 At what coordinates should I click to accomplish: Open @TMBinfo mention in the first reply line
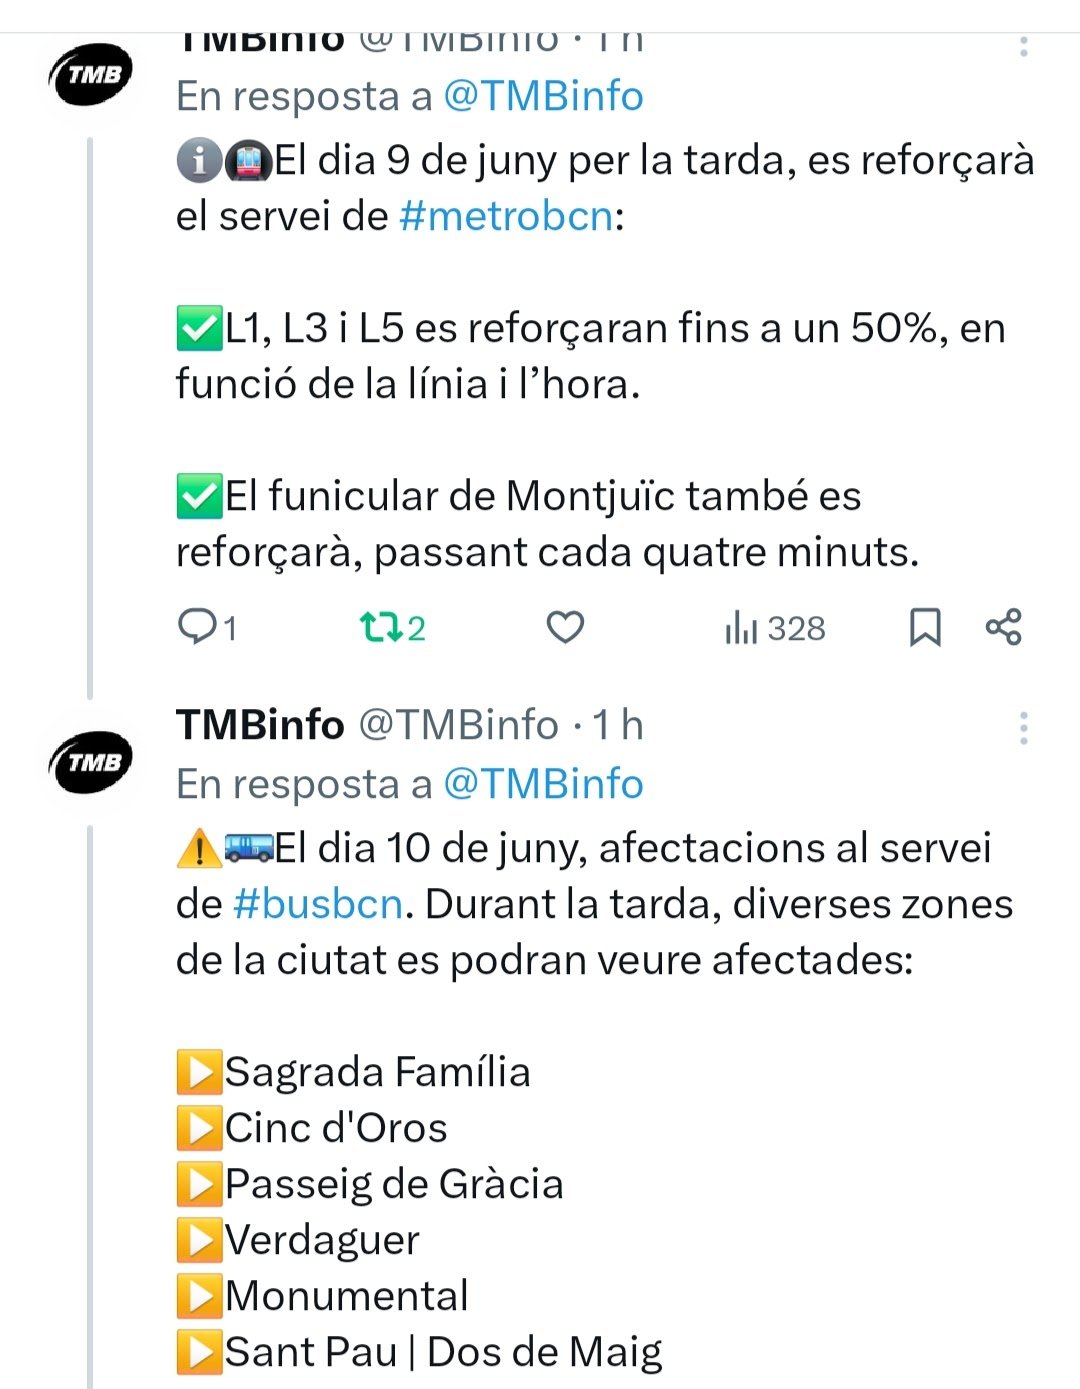(x=543, y=96)
